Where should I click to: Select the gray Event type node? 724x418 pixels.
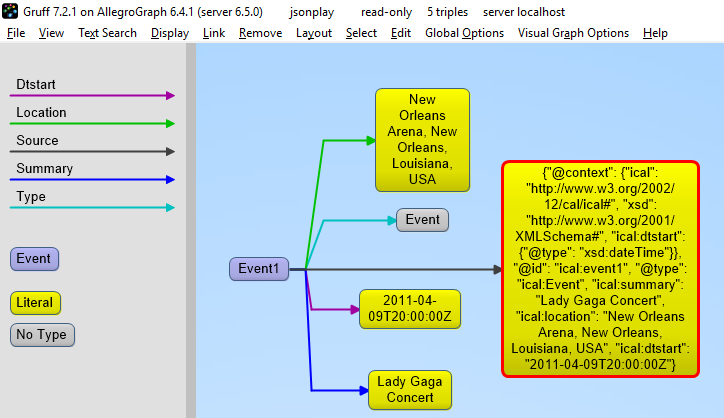click(x=422, y=220)
